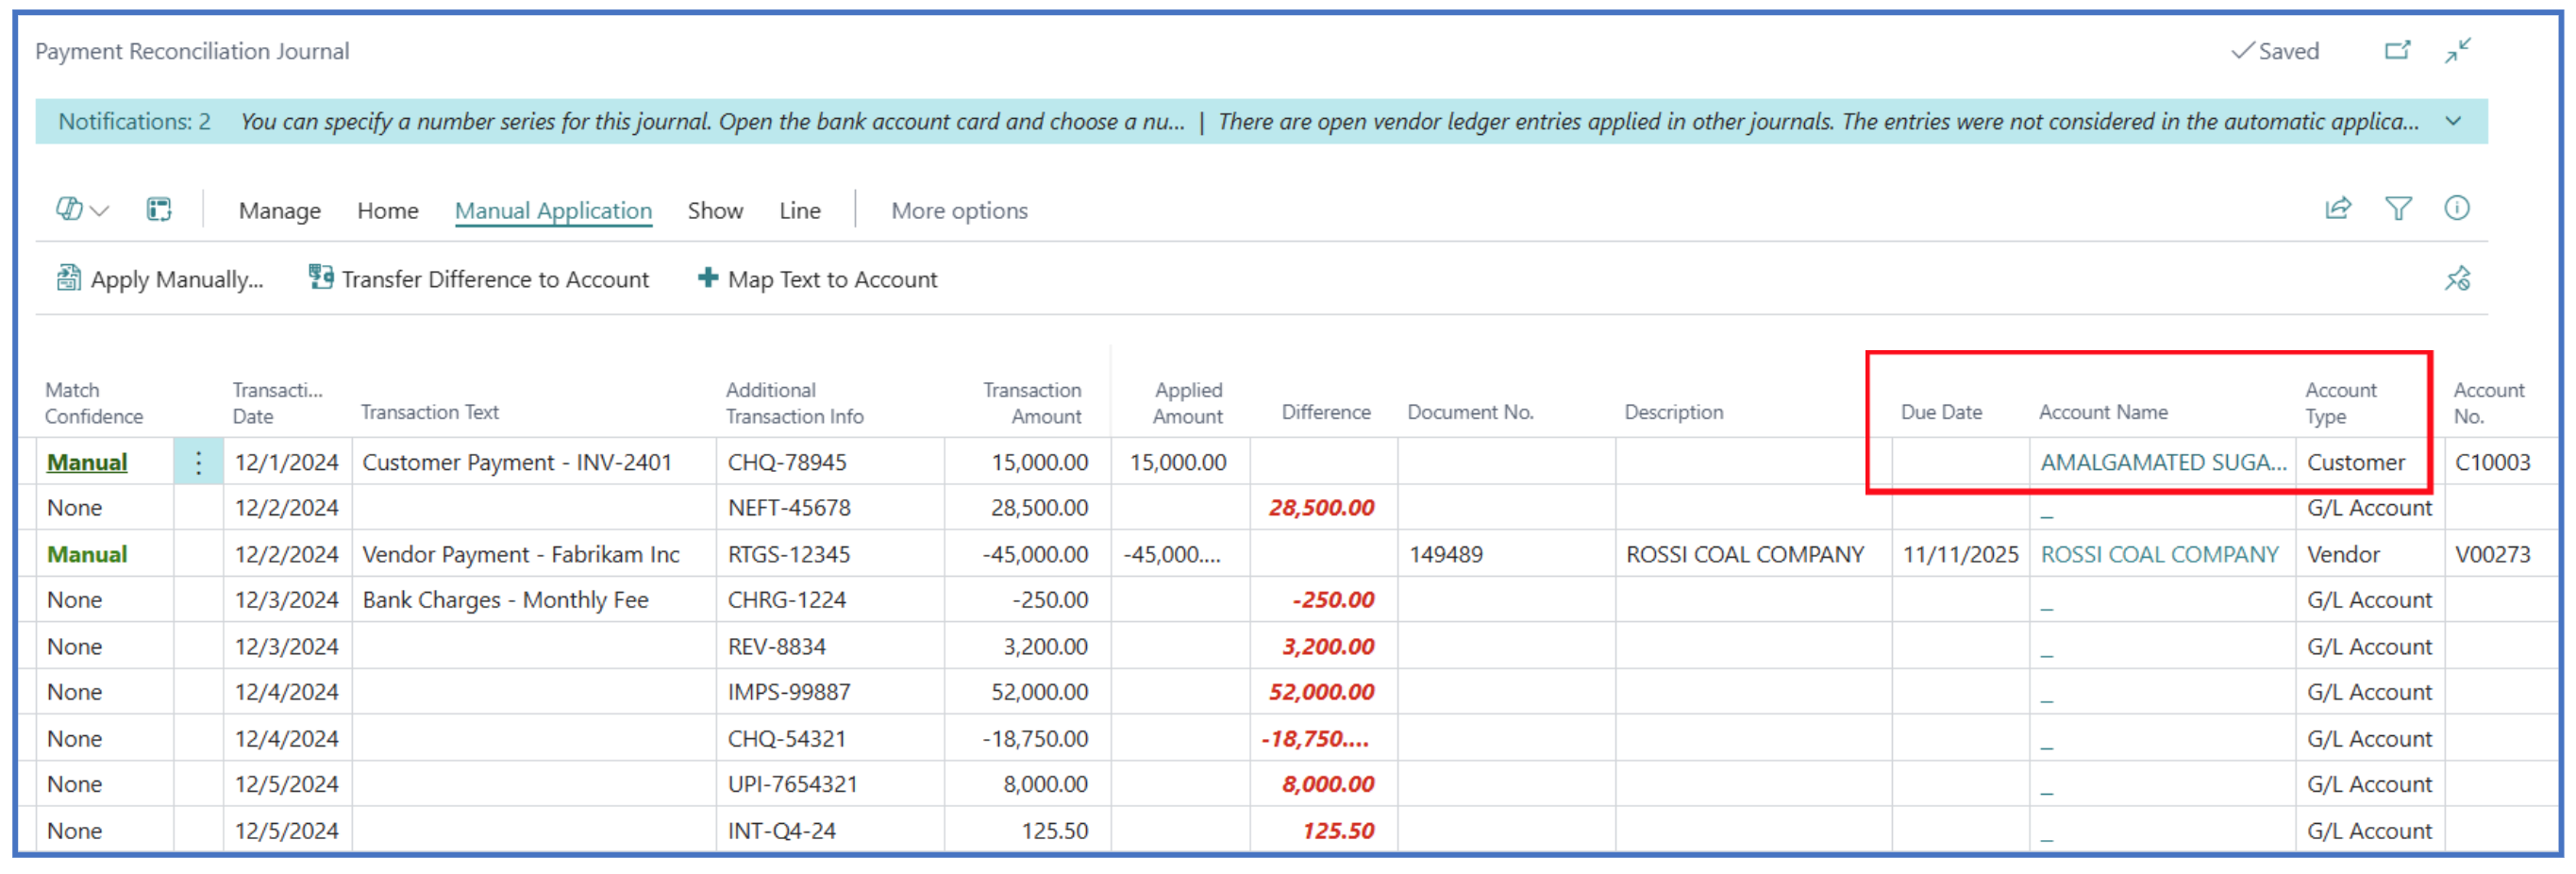Switch to the Home tab
The width and height of the screenshot is (2576, 874).
pyautogui.click(x=387, y=210)
